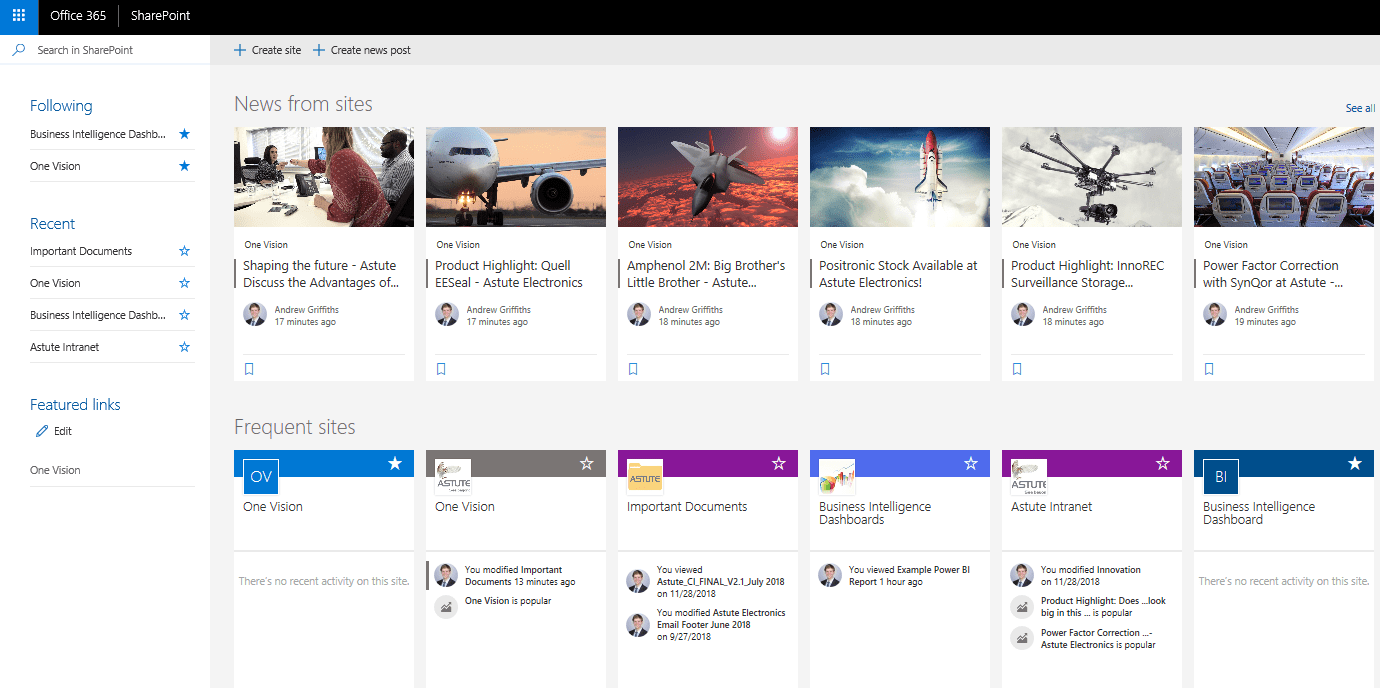Click Important Documents folder logo in Frequent sites
Image resolution: width=1380 pixels, height=688 pixels.
645,477
